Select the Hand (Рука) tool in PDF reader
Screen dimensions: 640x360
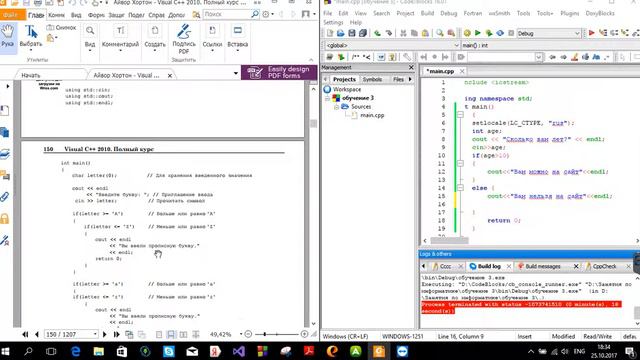point(8,36)
